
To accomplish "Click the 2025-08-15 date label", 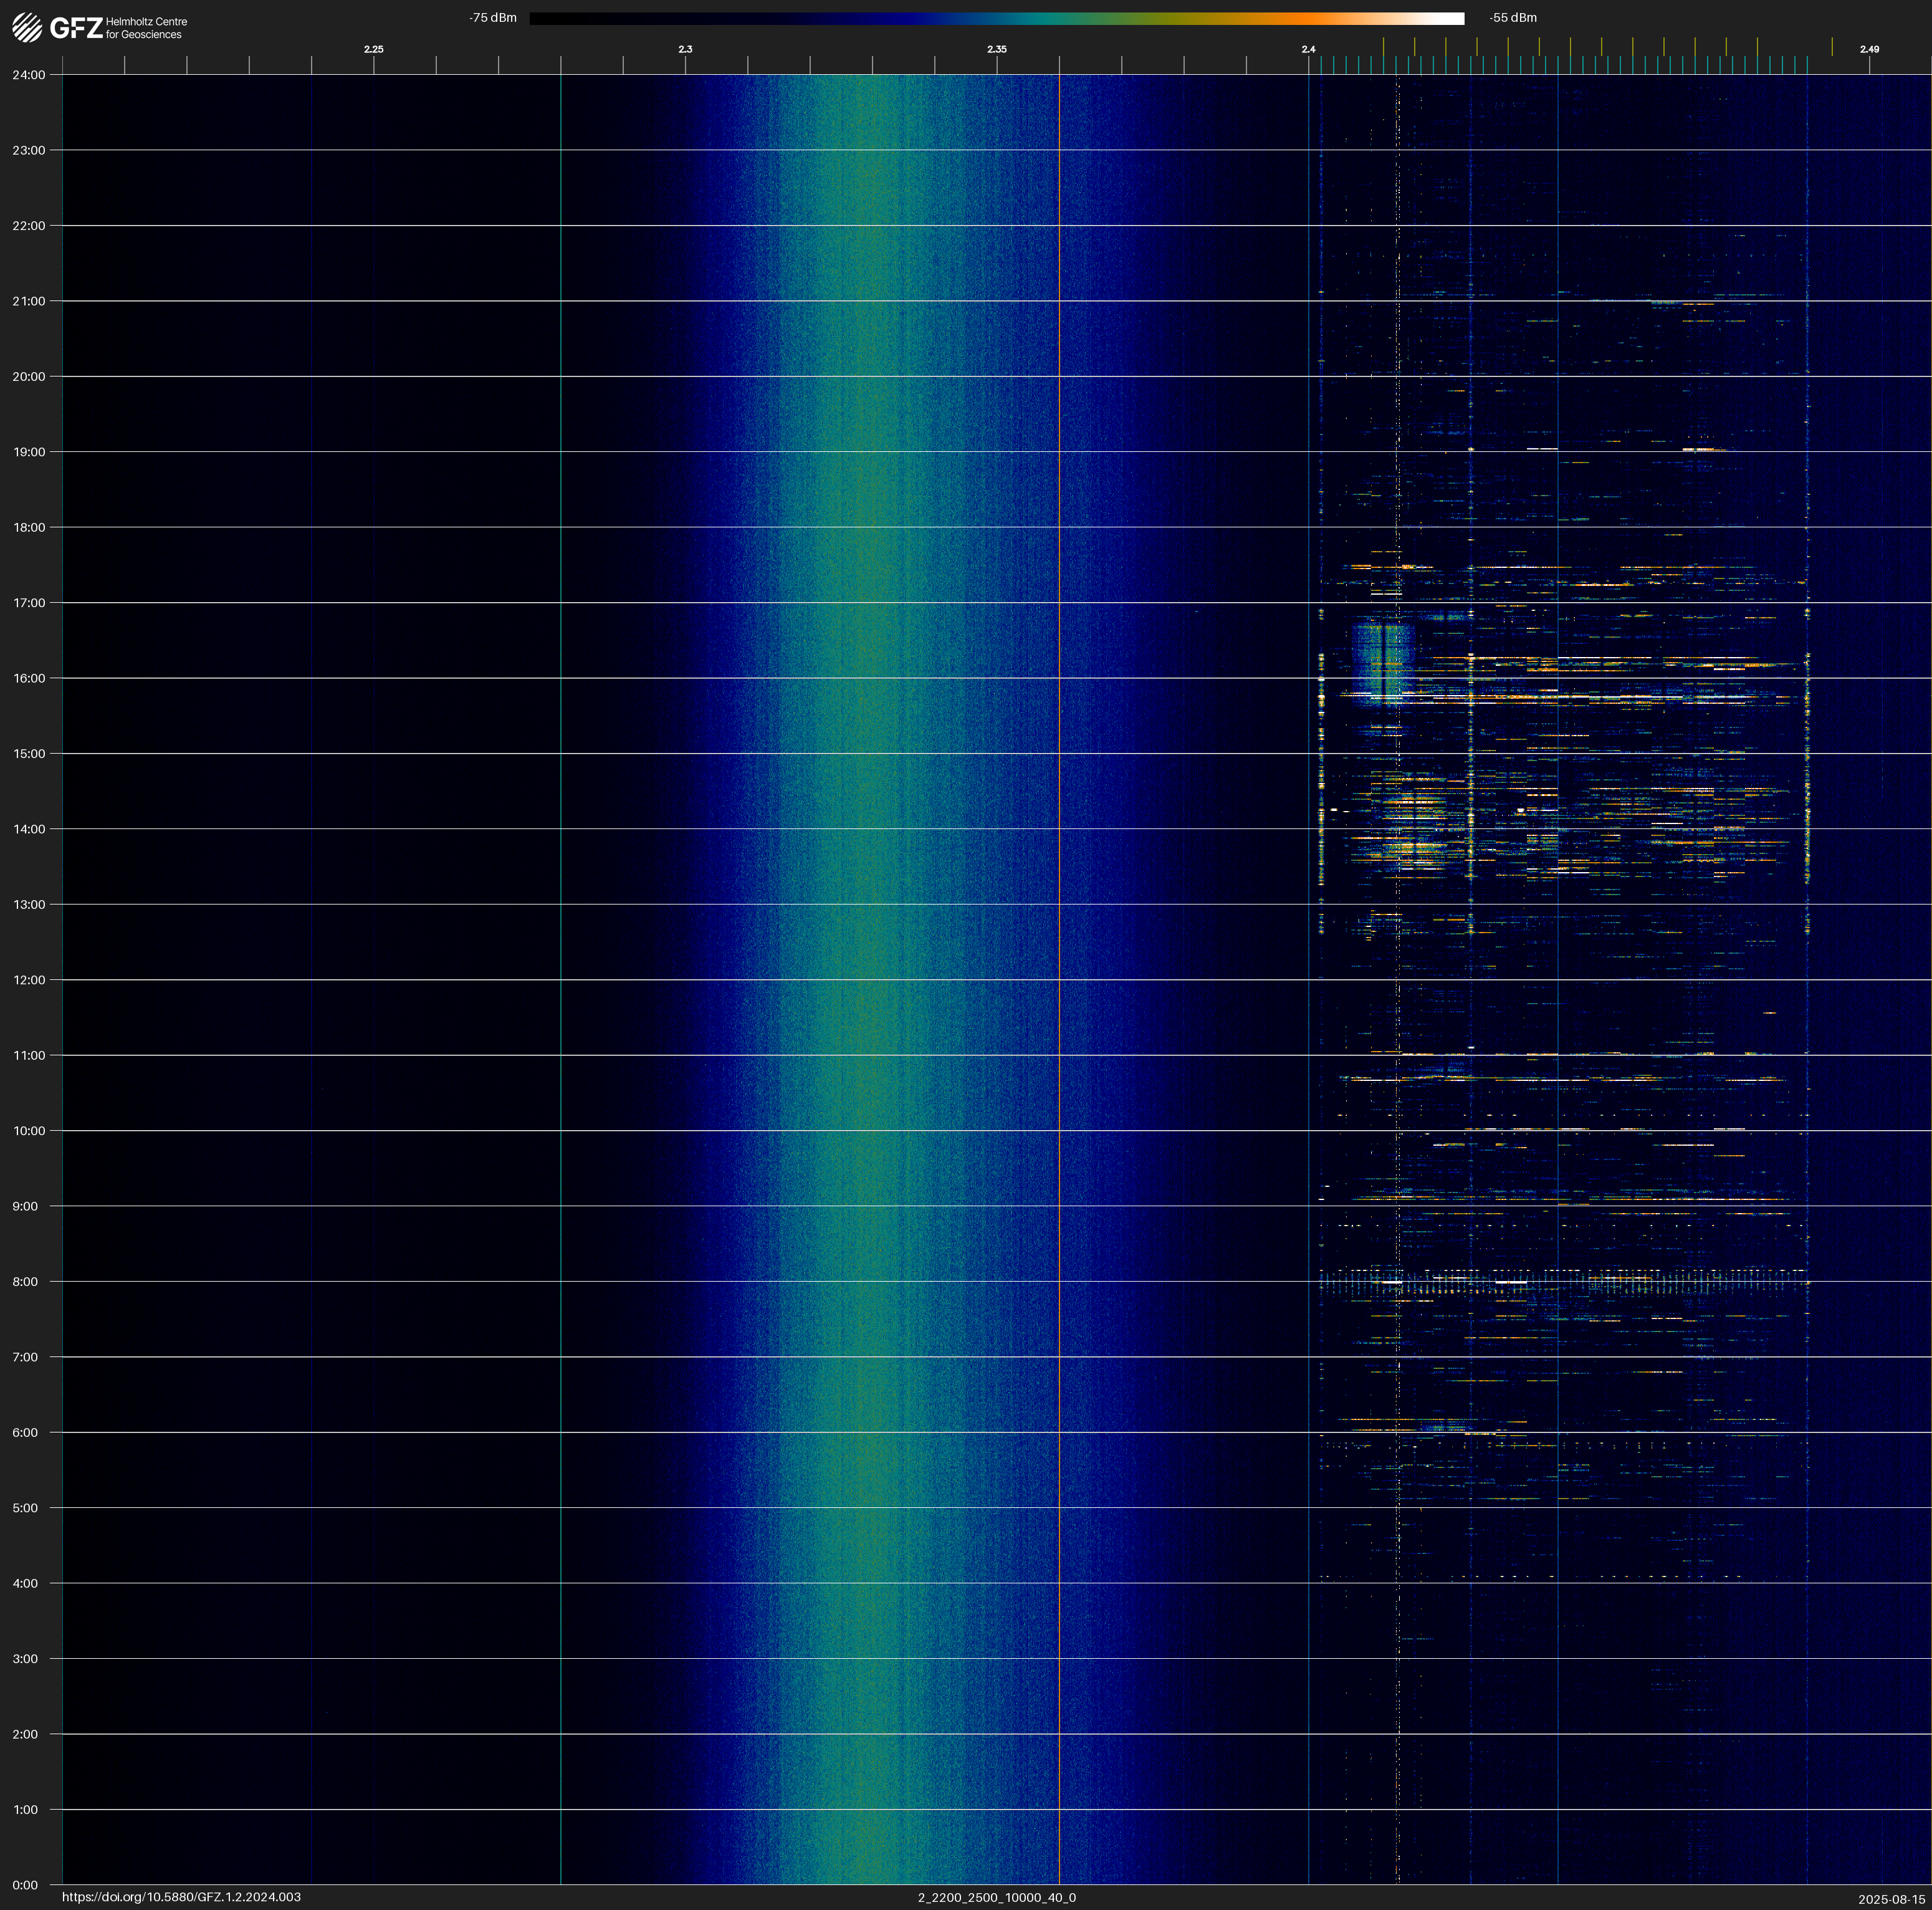I will 1891,1898.
